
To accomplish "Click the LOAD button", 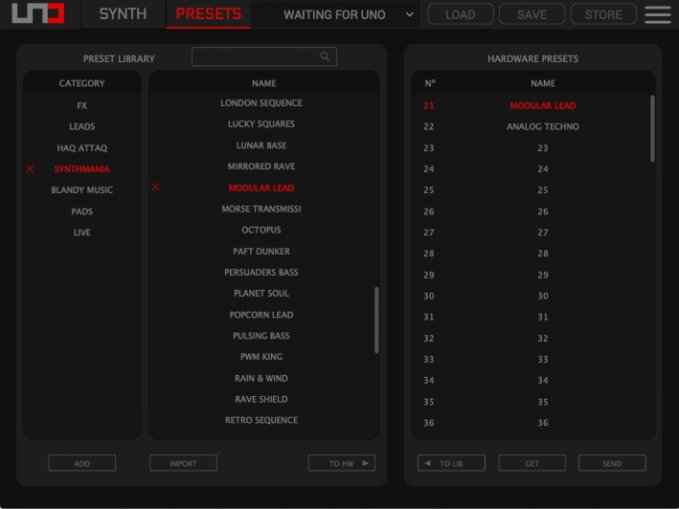I will click(460, 15).
